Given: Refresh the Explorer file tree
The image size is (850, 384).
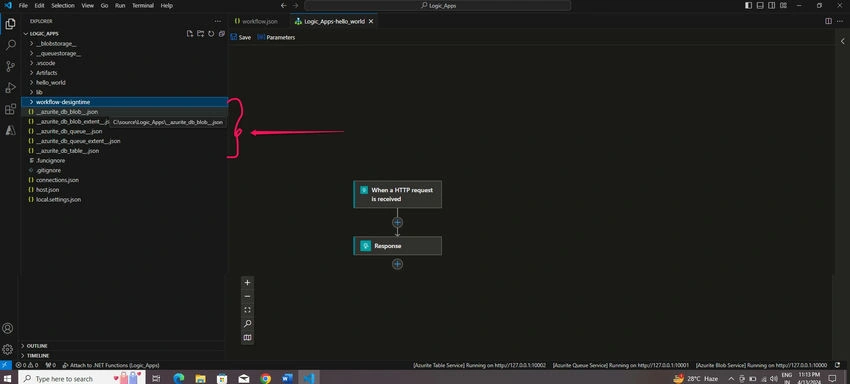Looking at the screenshot, I should pyautogui.click(x=211, y=34).
